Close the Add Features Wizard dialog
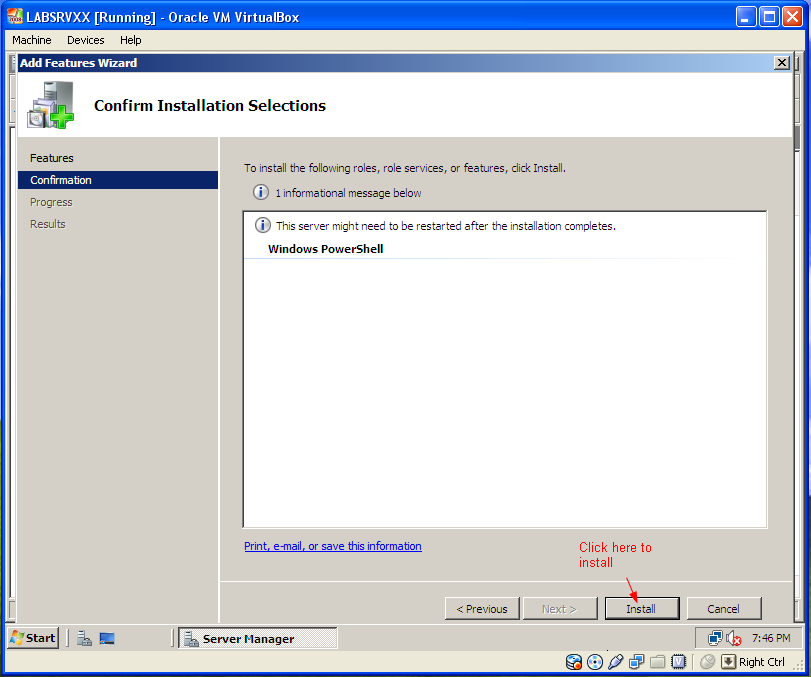This screenshot has height=677, width=811. (782, 63)
